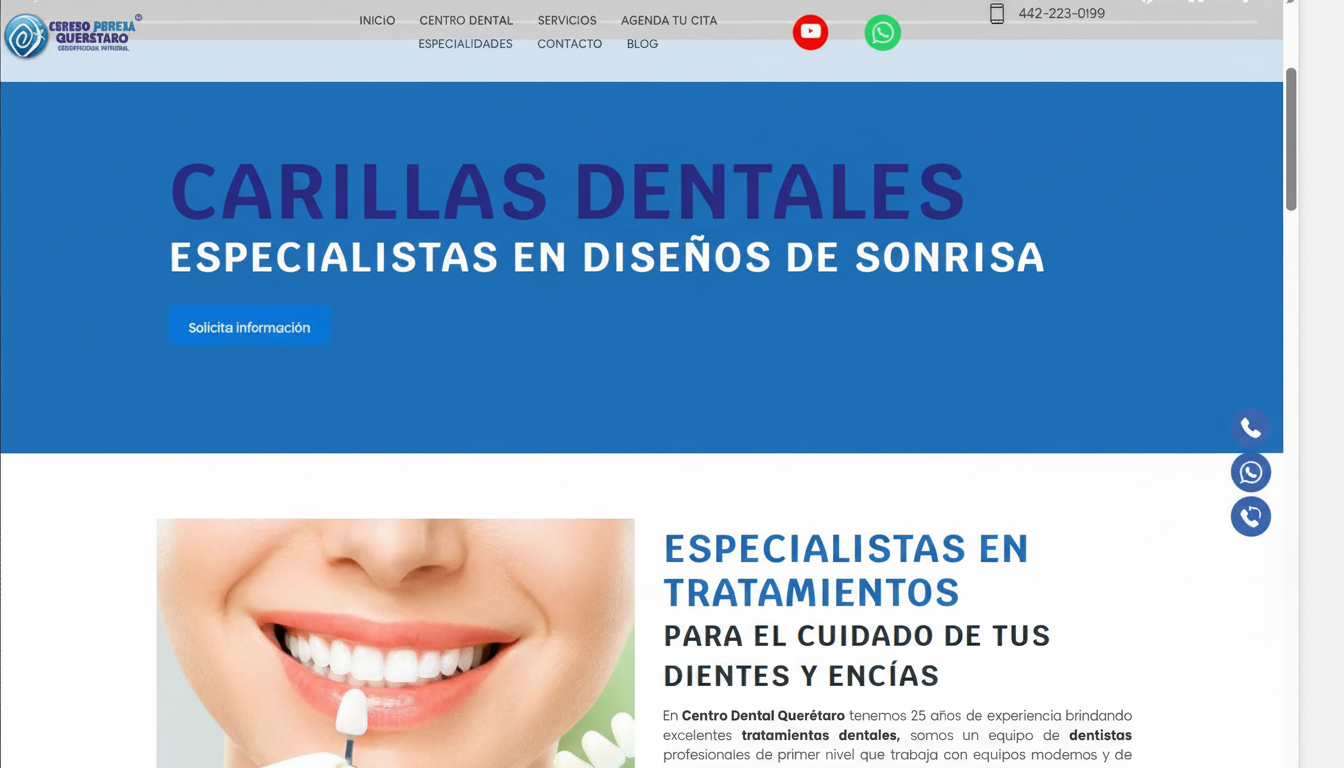
Task: Select INICIO in the navigation menu
Action: 377,20
